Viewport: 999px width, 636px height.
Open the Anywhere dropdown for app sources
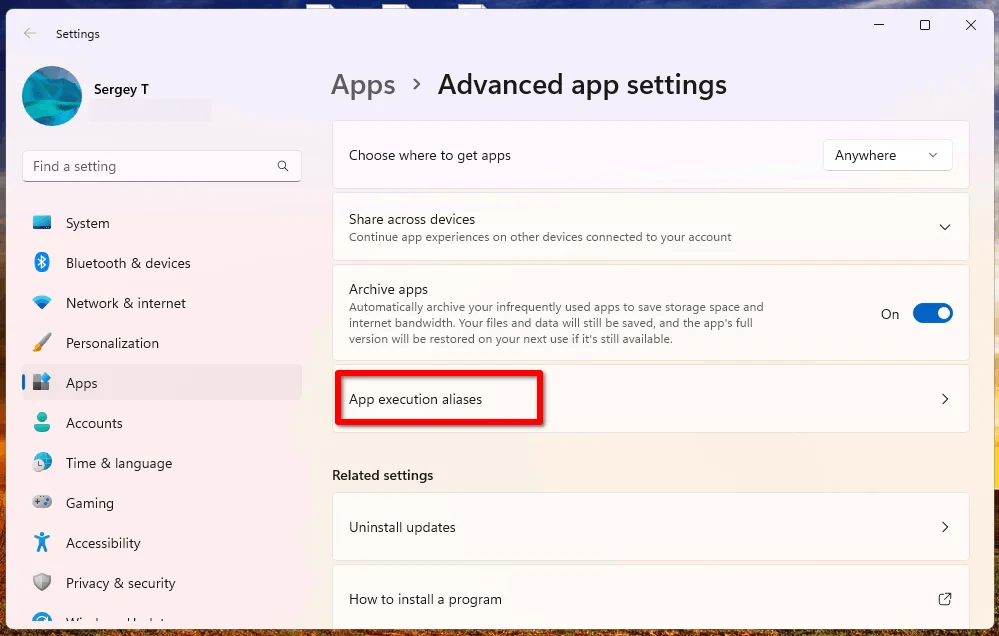point(887,155)
